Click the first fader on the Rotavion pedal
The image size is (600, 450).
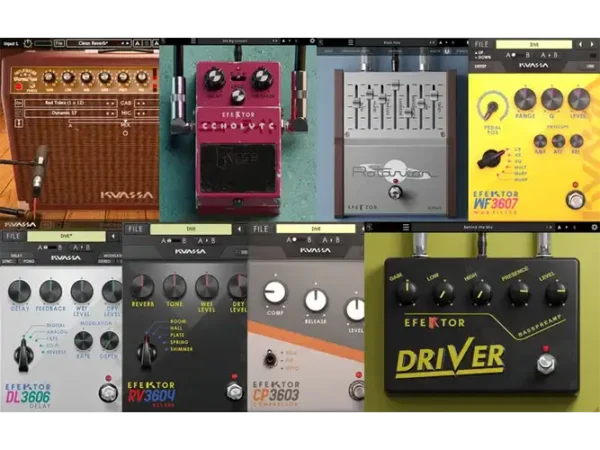pos(356,103)
